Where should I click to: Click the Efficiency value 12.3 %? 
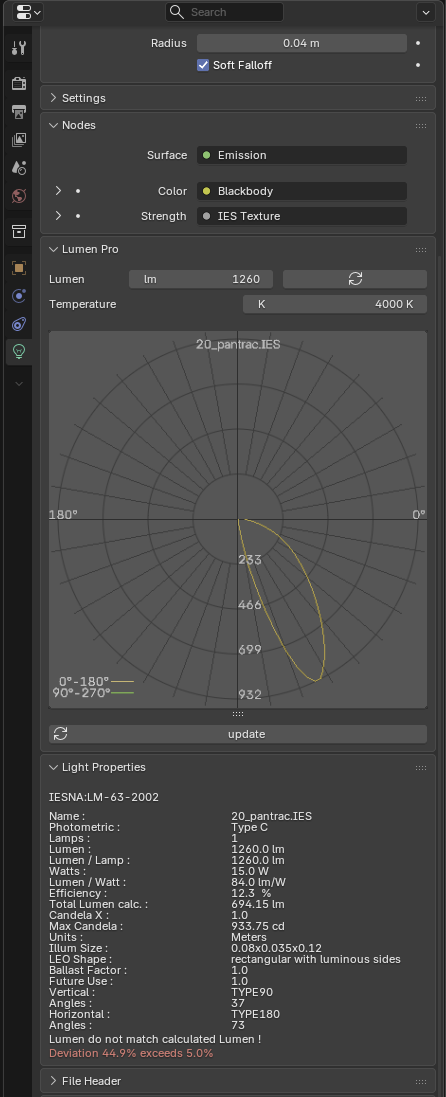(251, 893)
